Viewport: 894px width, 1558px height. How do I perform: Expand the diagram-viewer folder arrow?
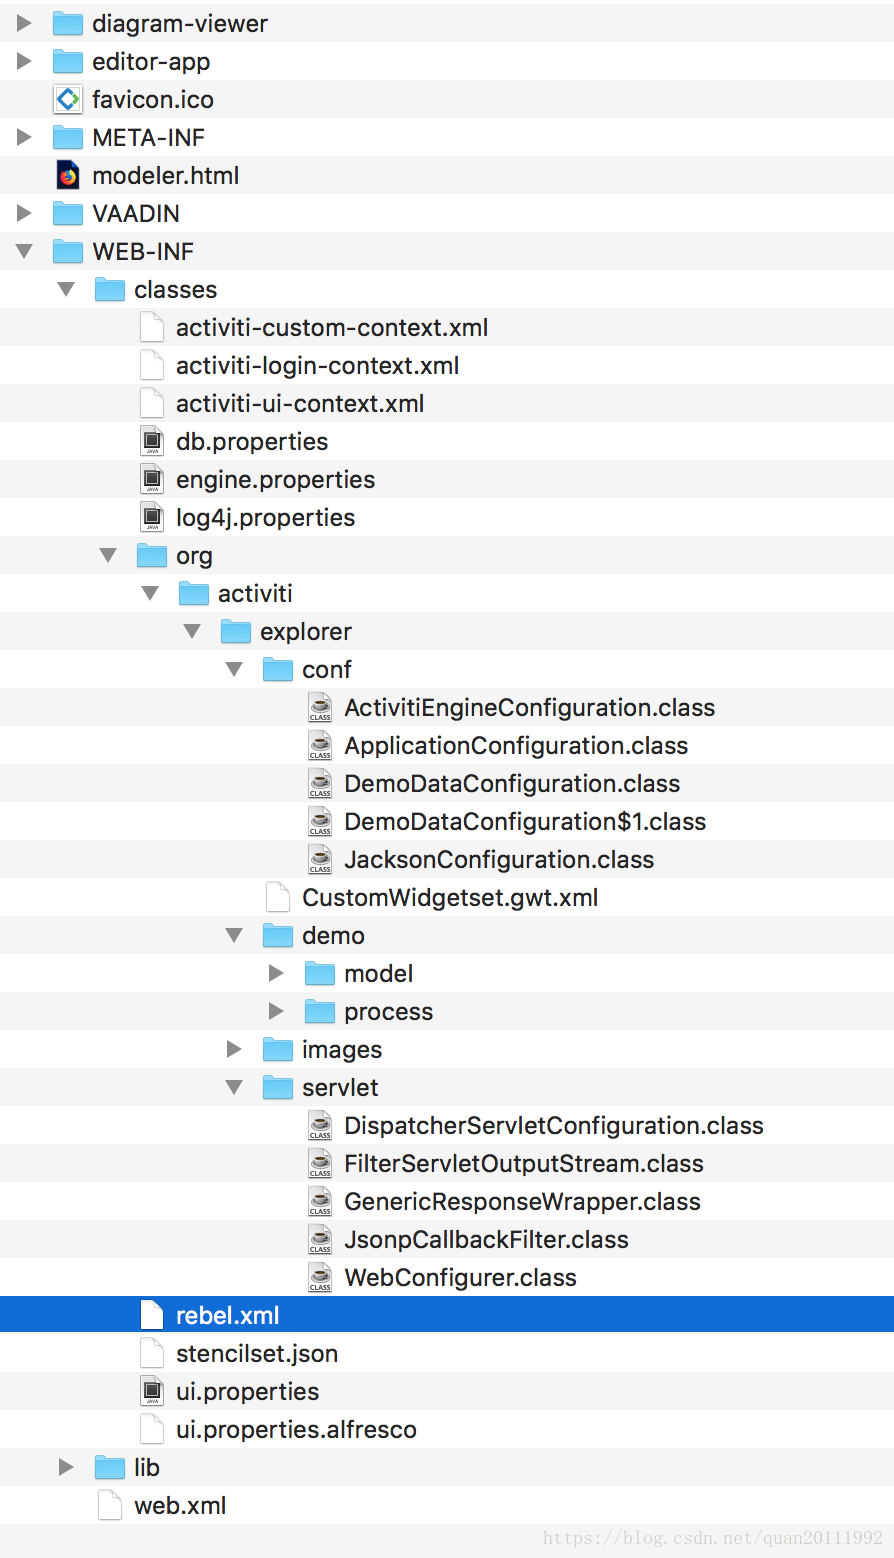tap(25, 23)
